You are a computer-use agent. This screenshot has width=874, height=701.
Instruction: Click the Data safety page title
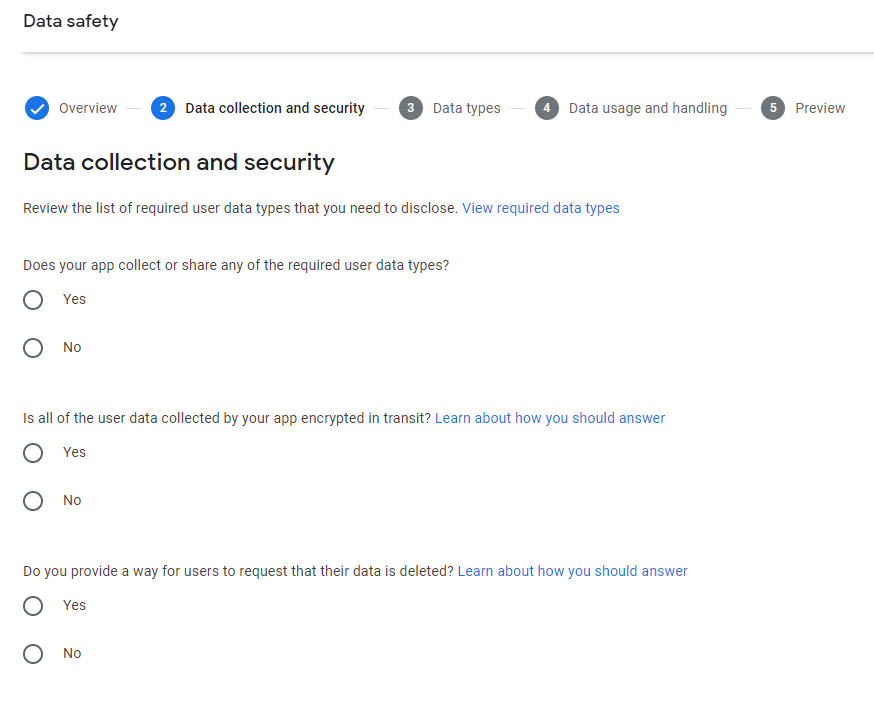[71, 21]
